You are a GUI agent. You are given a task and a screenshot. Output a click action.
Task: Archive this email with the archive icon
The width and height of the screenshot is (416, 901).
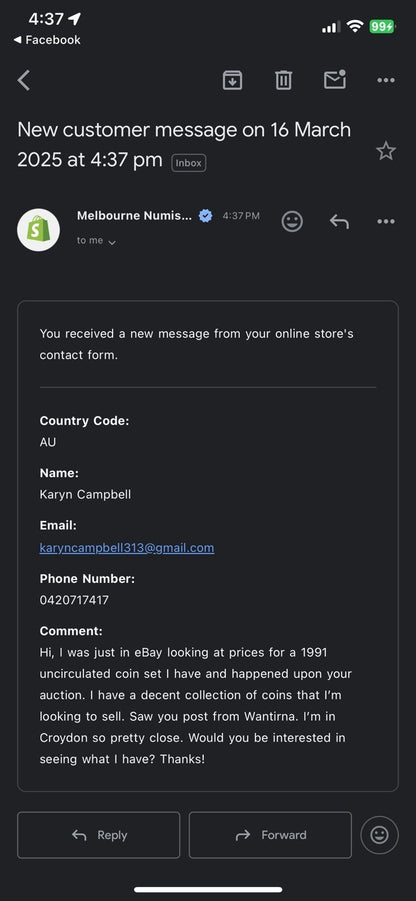[x=232, y=80]
